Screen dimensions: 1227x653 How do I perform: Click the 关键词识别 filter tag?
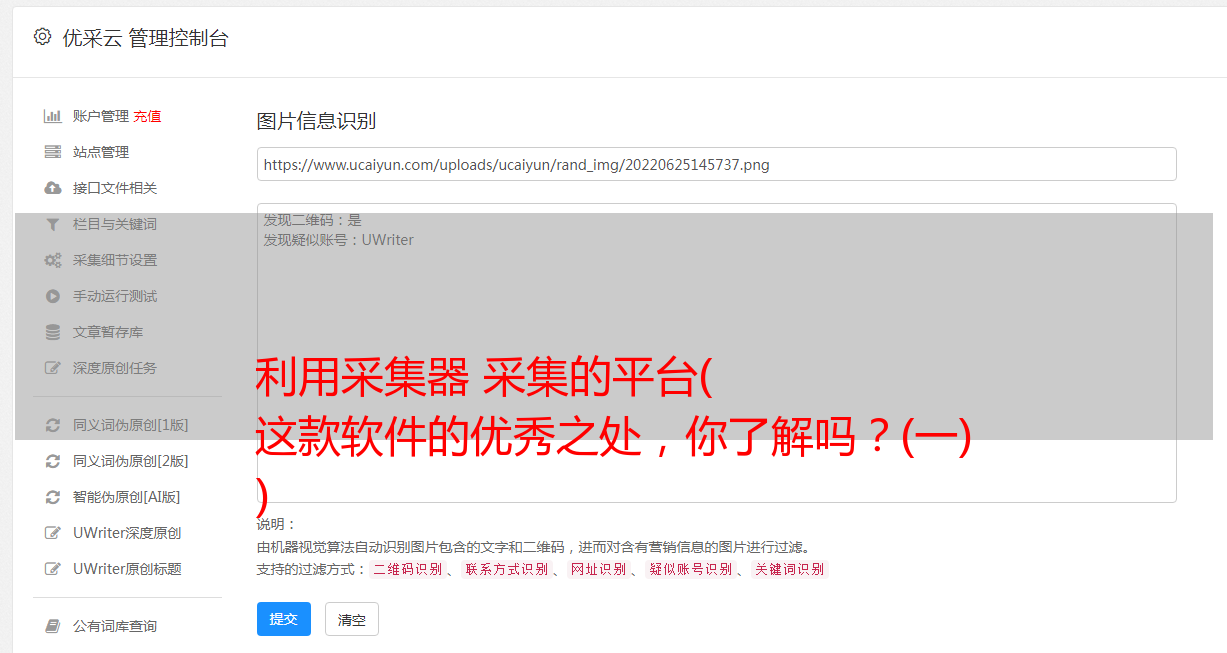coord(790,569)
